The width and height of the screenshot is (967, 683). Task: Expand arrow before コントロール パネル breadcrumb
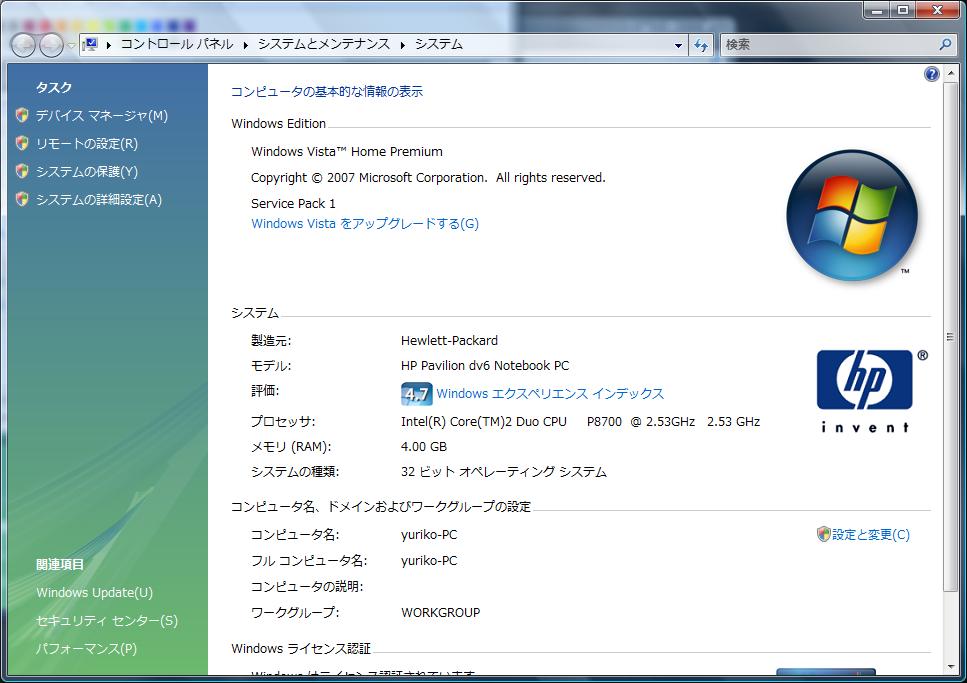(x=109, y=45)
